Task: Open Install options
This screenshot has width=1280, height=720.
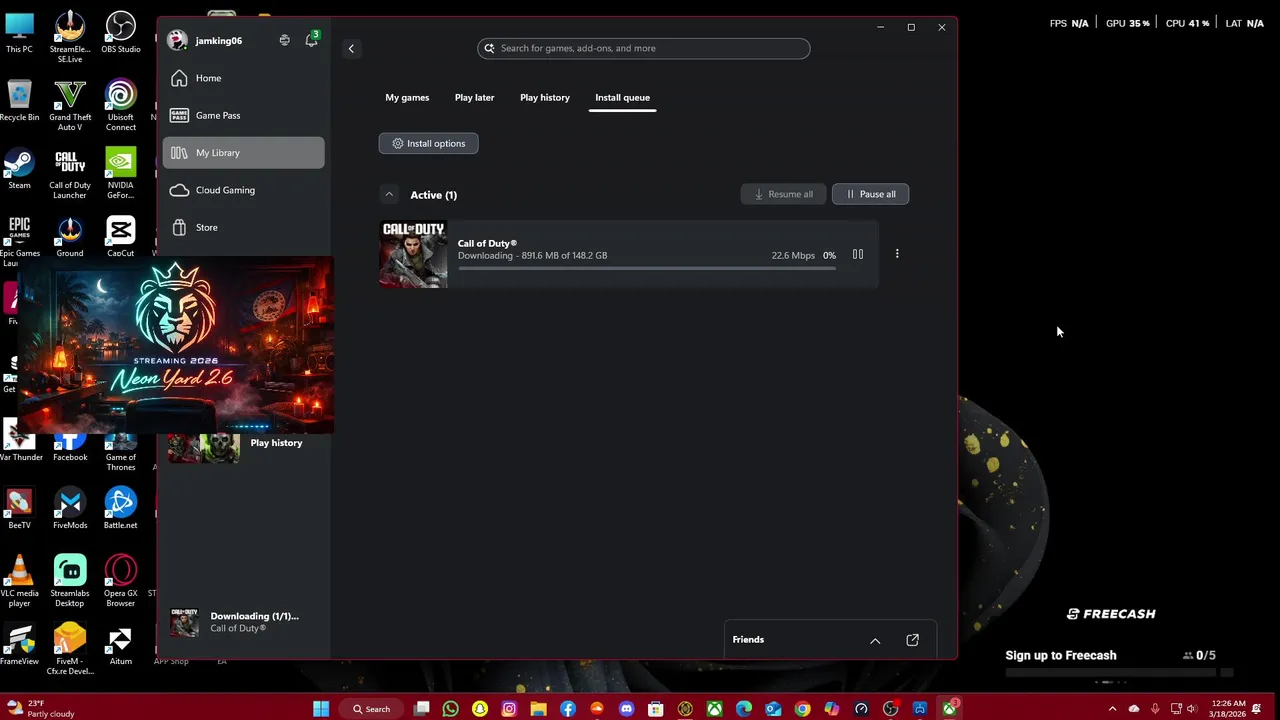Action: pyautogui.click(x=428, y=143)
